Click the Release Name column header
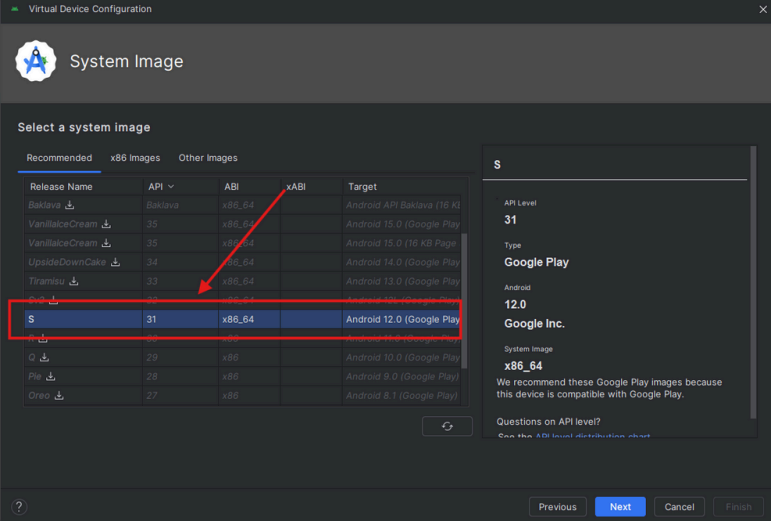 83,187
